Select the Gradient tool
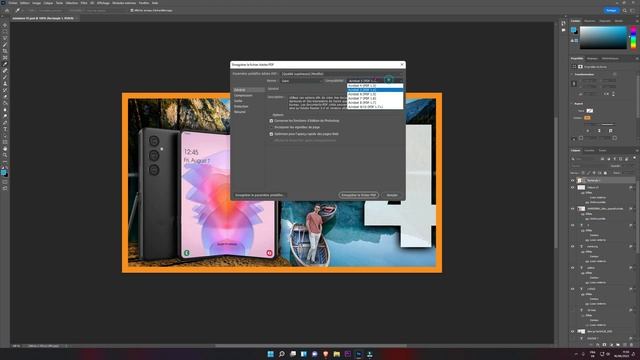This screenshot has width=640, height=360. [x=5, y=103]
